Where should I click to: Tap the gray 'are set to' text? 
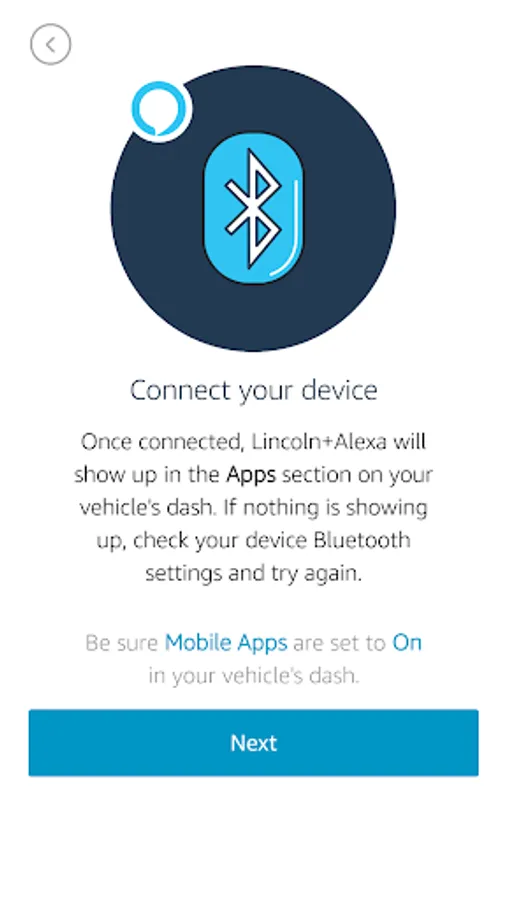click(x=340, y=642)
